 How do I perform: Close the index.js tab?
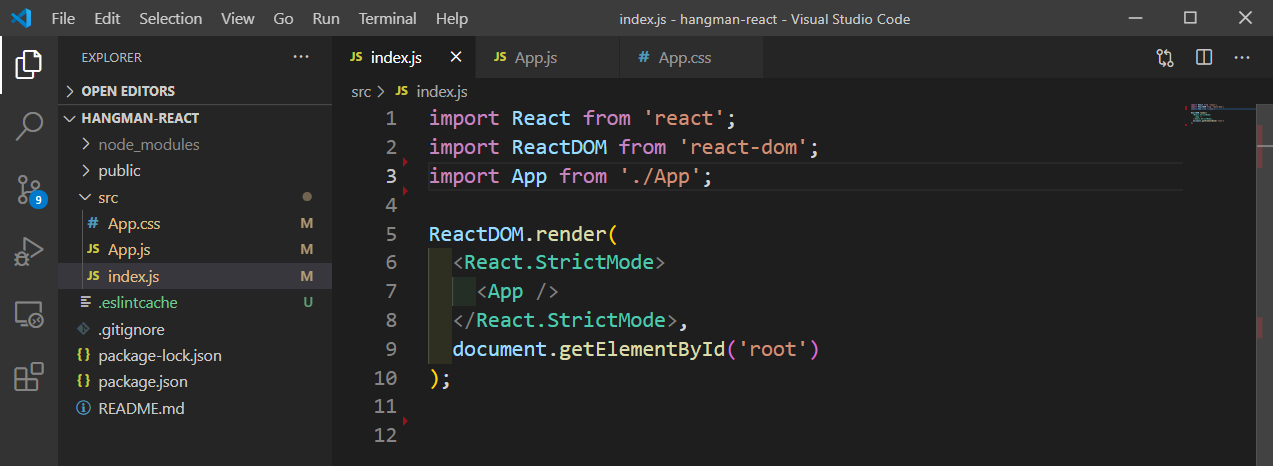pos(456,58)
